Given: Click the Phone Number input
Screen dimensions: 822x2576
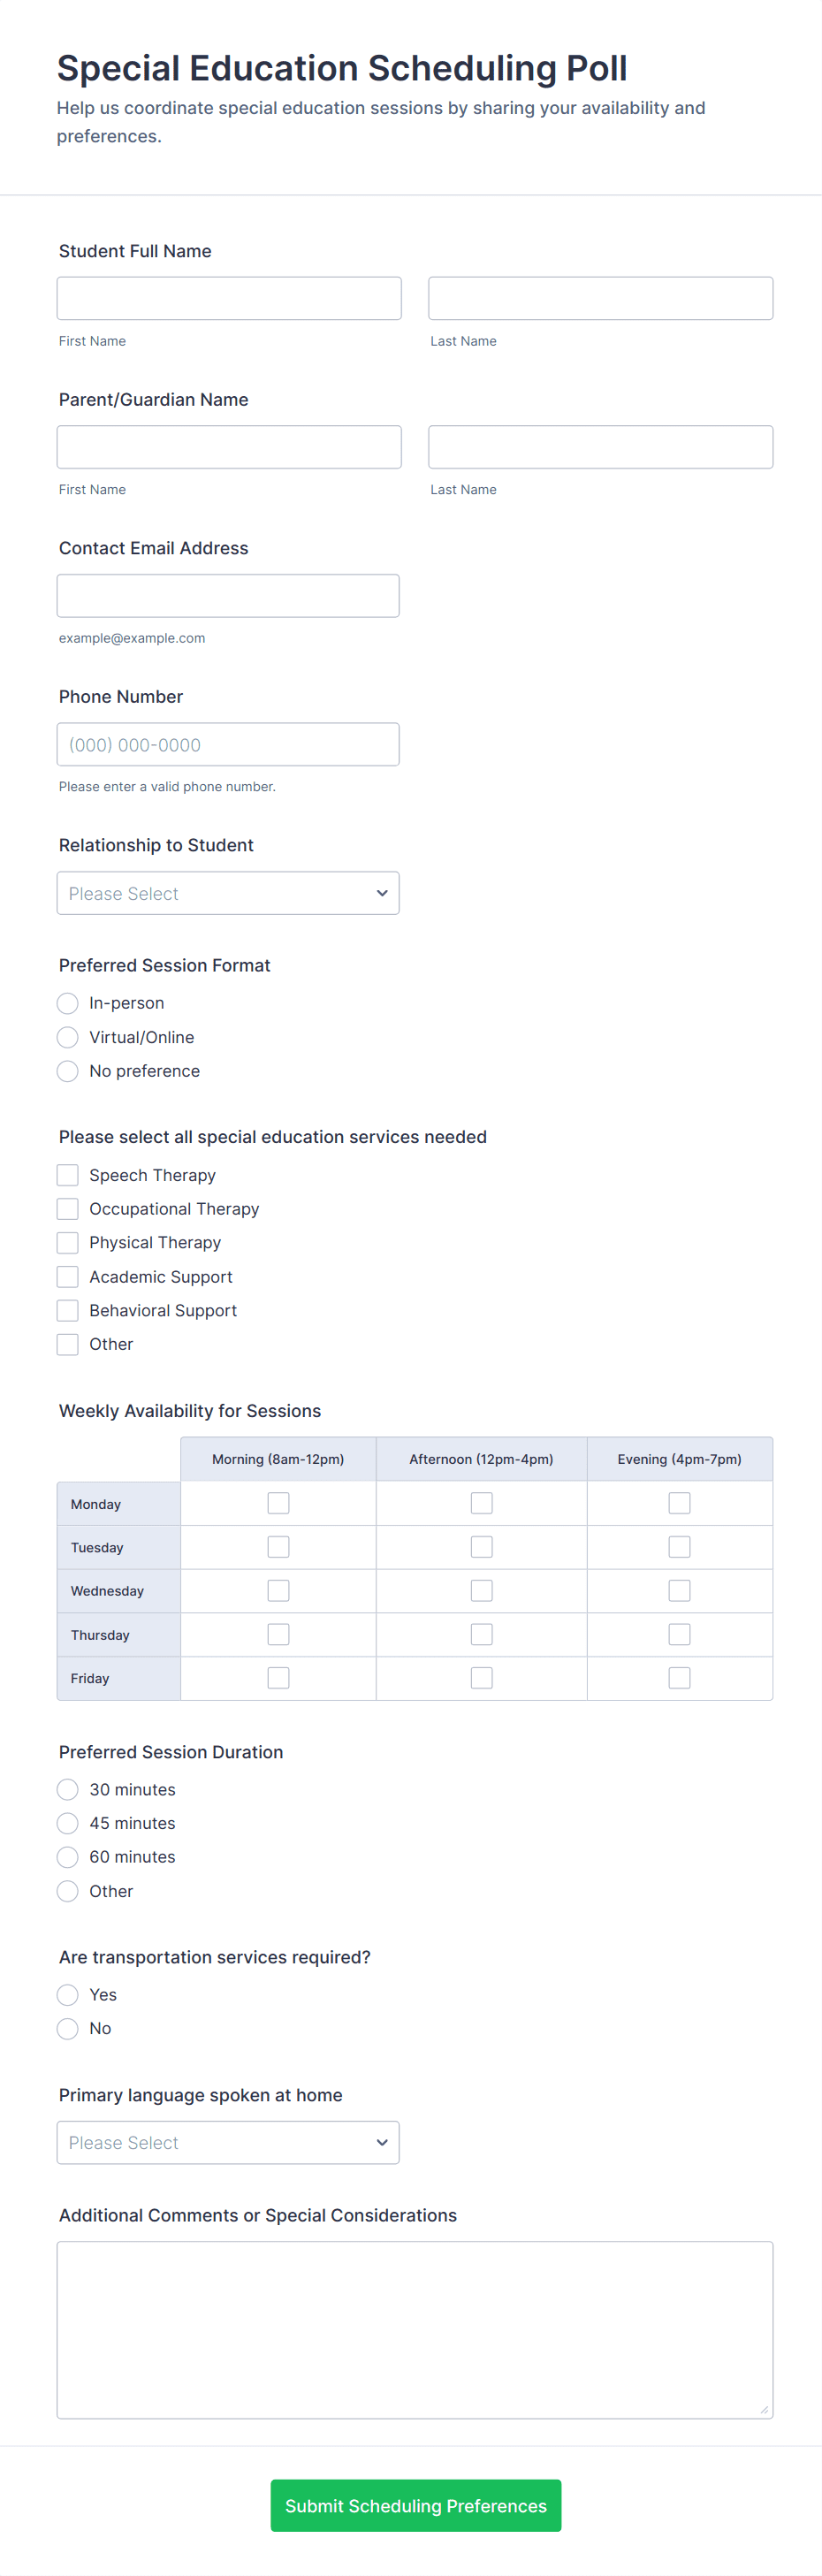Looking at the screenshot, I should pos(228,744).
